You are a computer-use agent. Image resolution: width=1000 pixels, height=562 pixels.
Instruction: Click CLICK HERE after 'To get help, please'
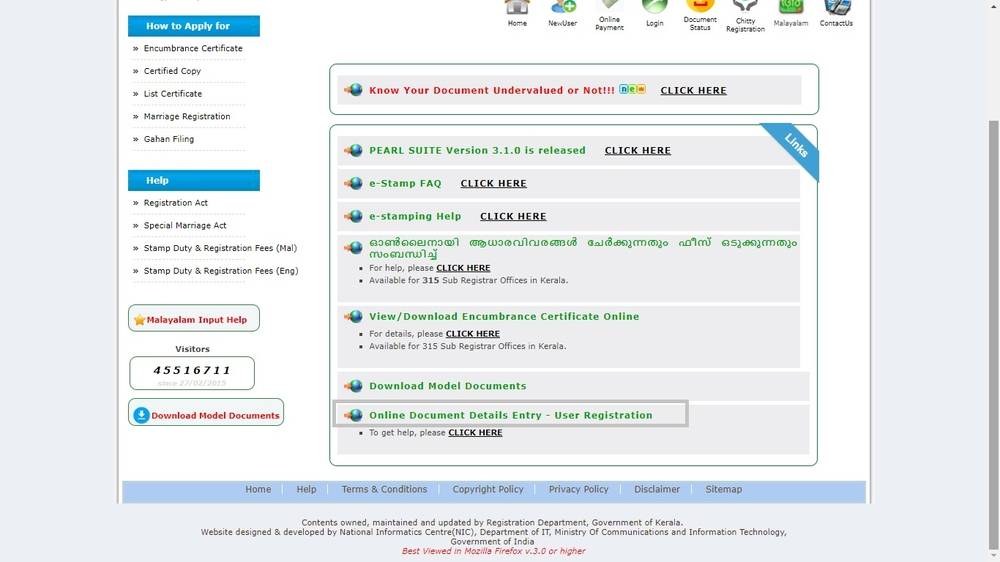[475, 433]
